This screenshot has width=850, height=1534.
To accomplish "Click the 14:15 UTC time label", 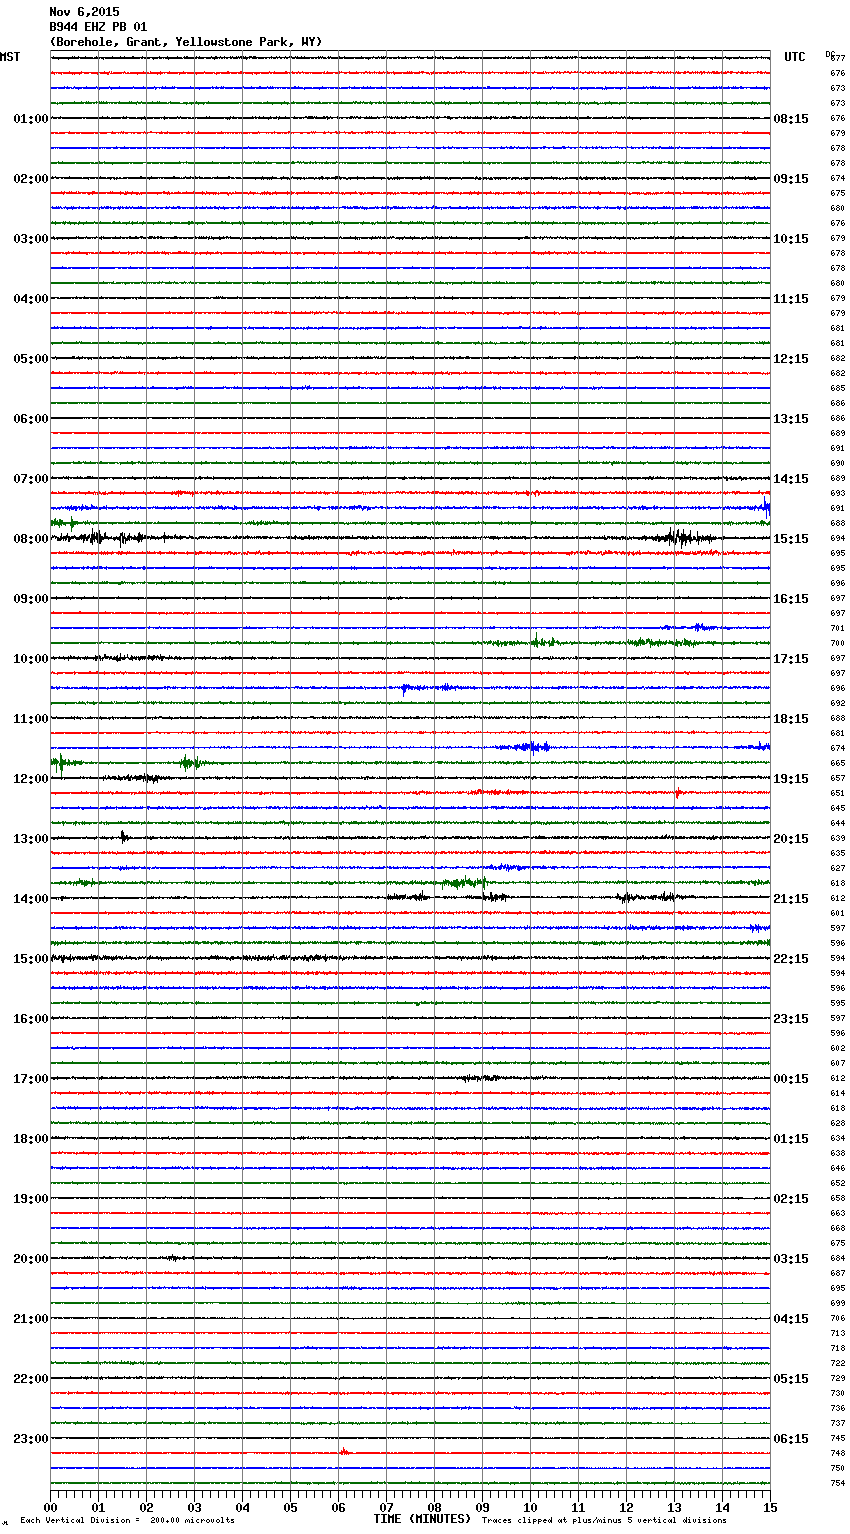I will pyautogui.click(x=791, y=479).
